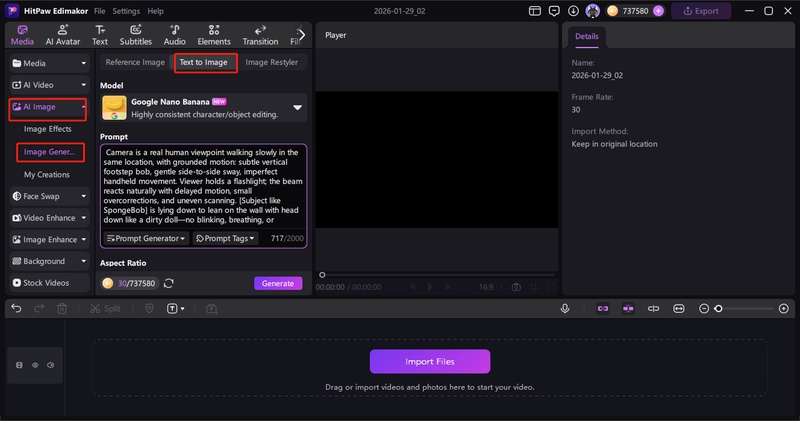Click the Generate button

coord(278,283)
